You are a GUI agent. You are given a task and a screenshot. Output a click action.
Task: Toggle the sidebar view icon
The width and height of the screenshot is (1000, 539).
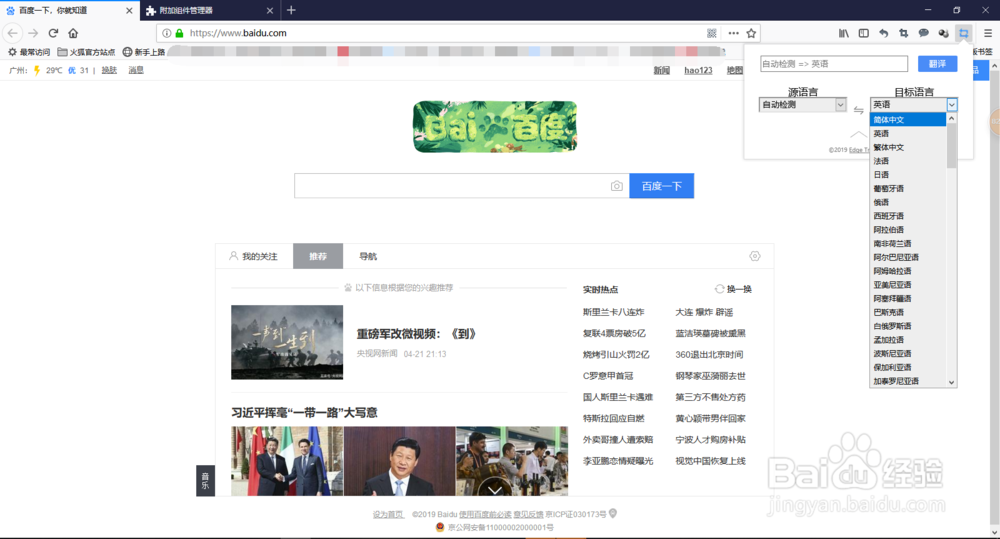(864, 33)
